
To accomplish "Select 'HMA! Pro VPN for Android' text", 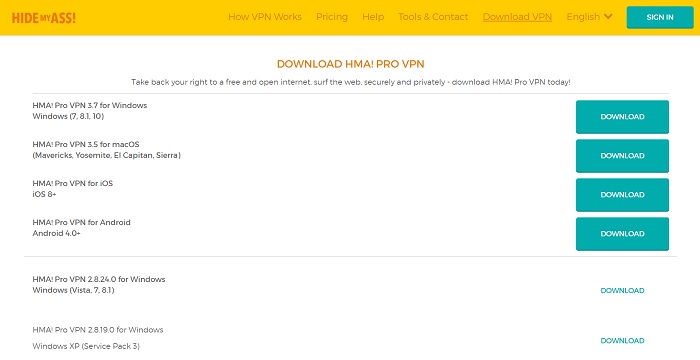I will coord(81,222).
